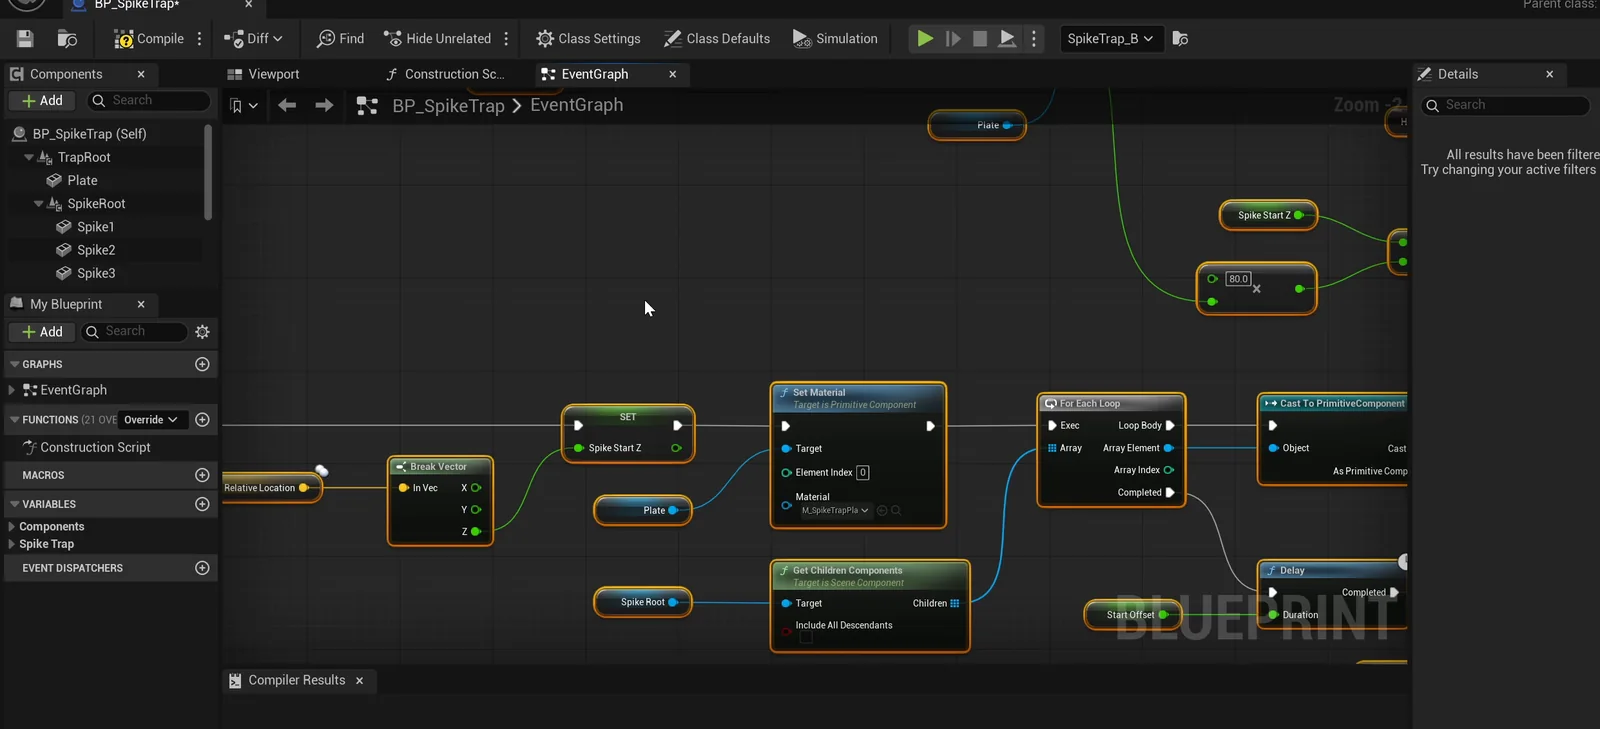Open Class Defaults
The height and width of the screenshot is (729, 1600).
717,39
